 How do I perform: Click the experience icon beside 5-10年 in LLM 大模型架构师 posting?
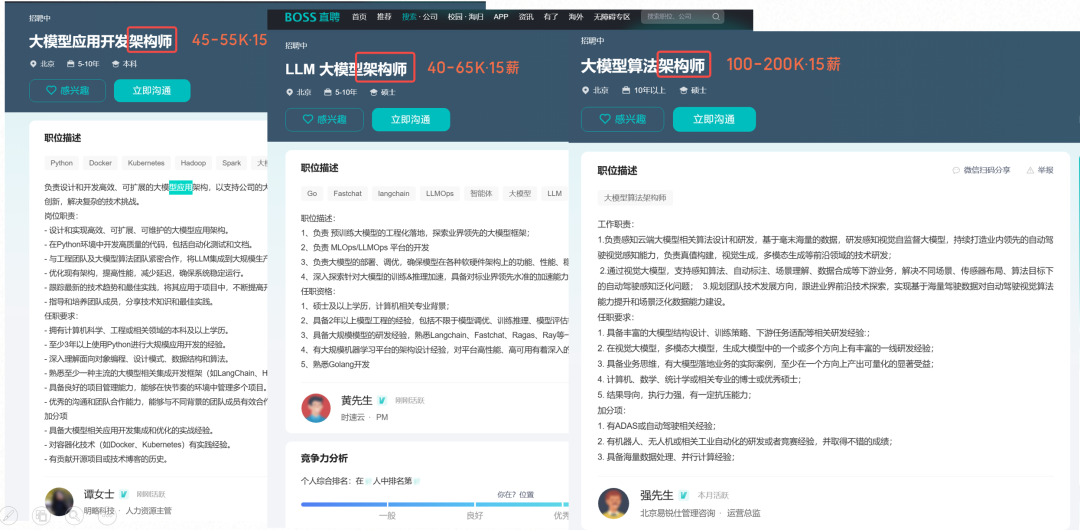(327, 92)
